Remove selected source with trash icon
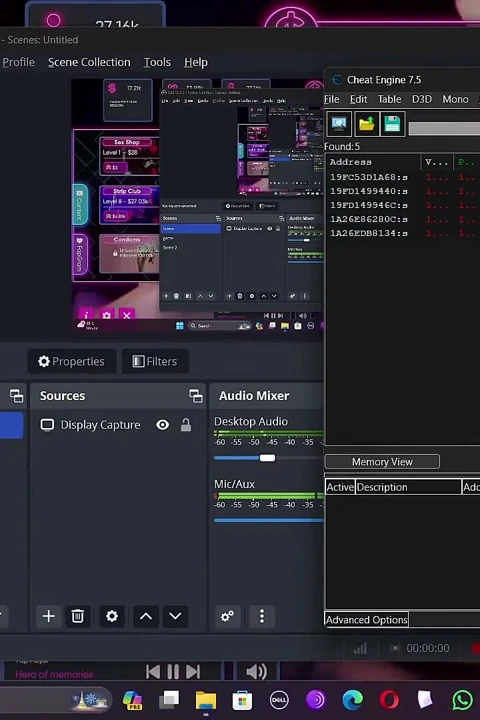The height and width of the screenshot is (720, 480). [78, 616]
